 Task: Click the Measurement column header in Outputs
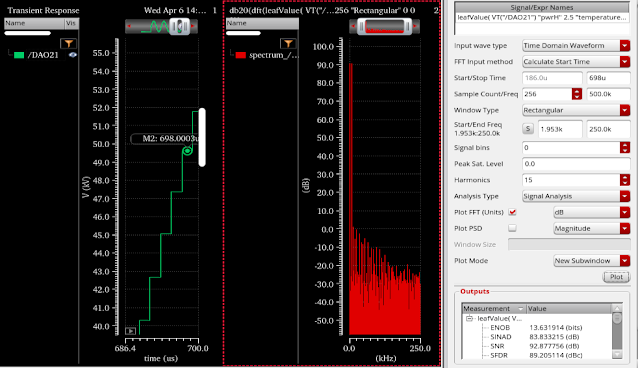494,309
